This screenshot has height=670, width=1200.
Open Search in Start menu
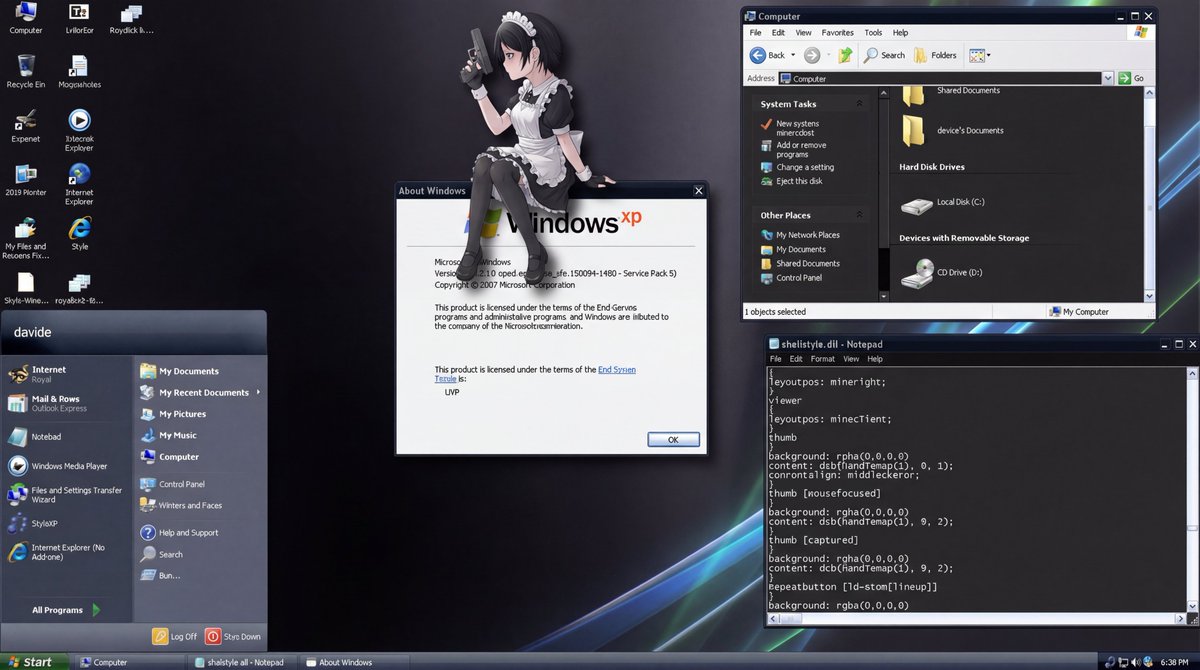162,554
